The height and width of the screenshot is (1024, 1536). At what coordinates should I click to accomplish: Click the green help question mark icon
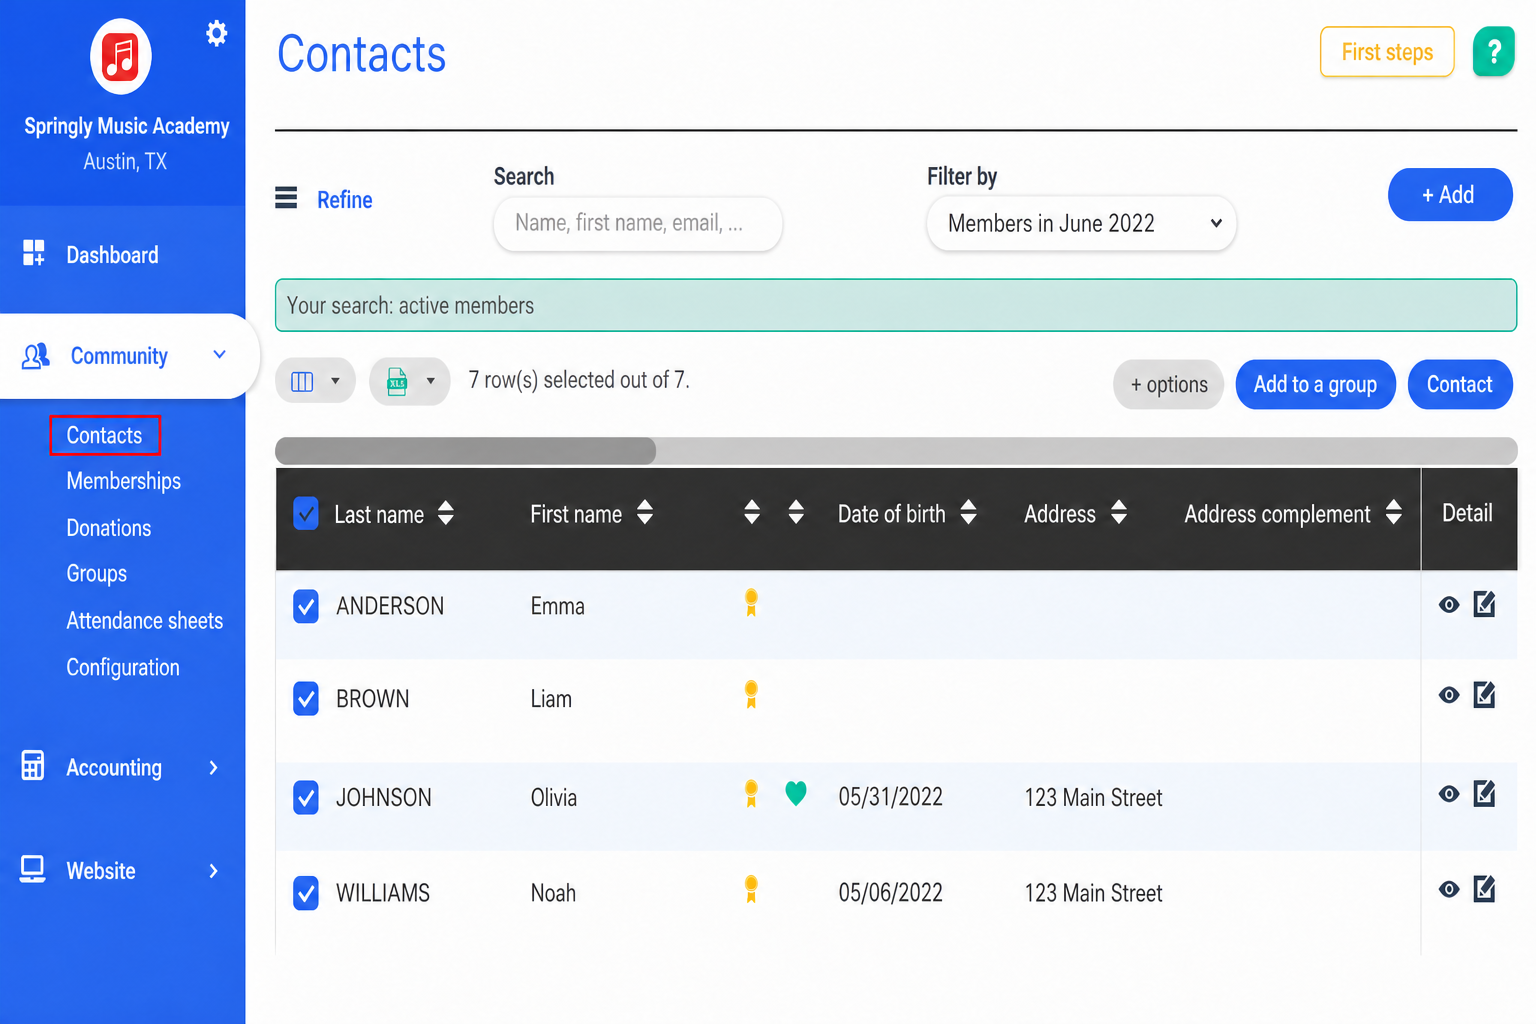pyautogui.click(x=1493, y=51)
